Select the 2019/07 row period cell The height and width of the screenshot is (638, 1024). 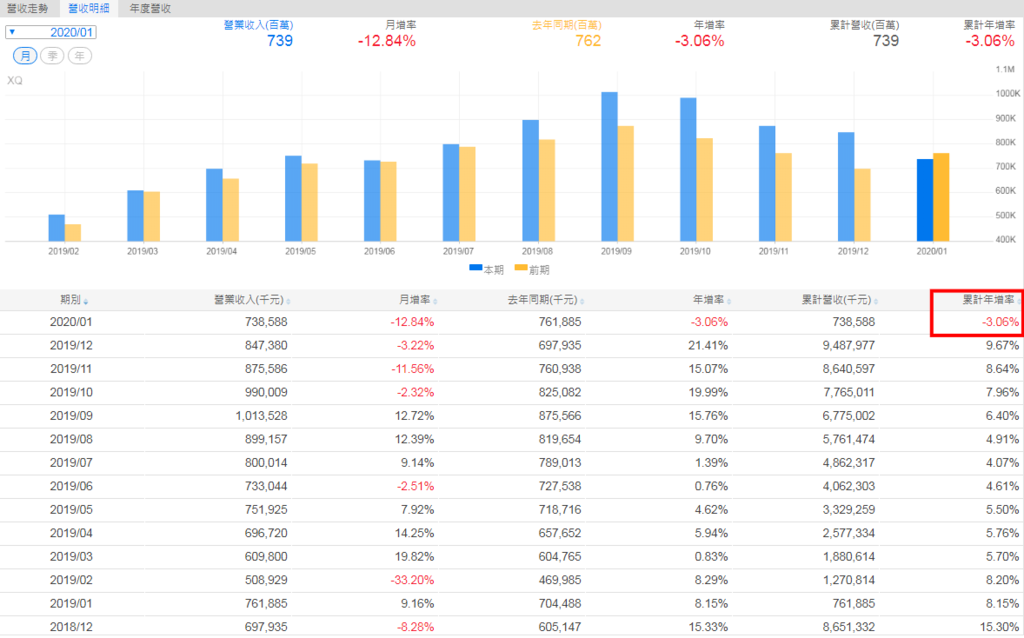pos(71,463)
